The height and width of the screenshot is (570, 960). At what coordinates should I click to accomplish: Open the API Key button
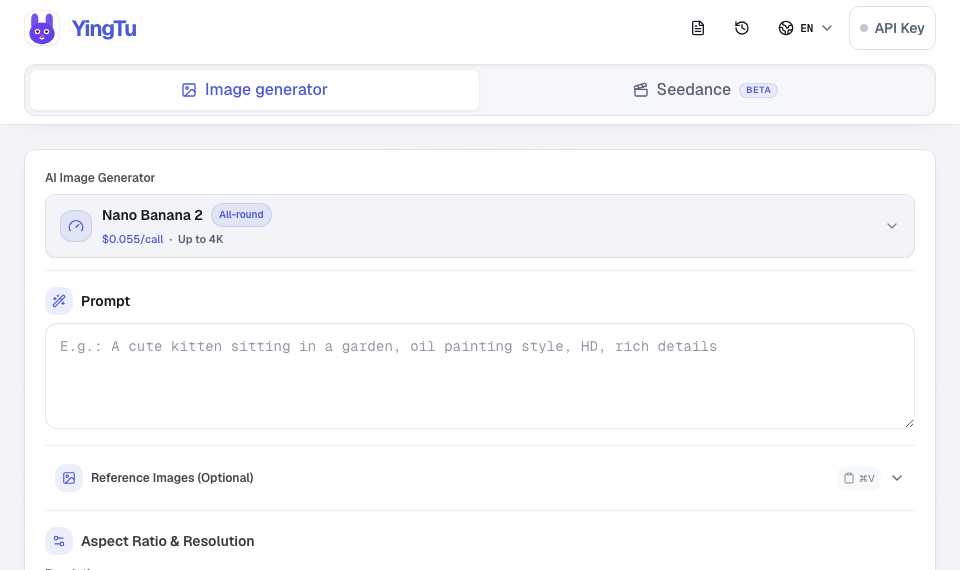(x=892, y=28)
